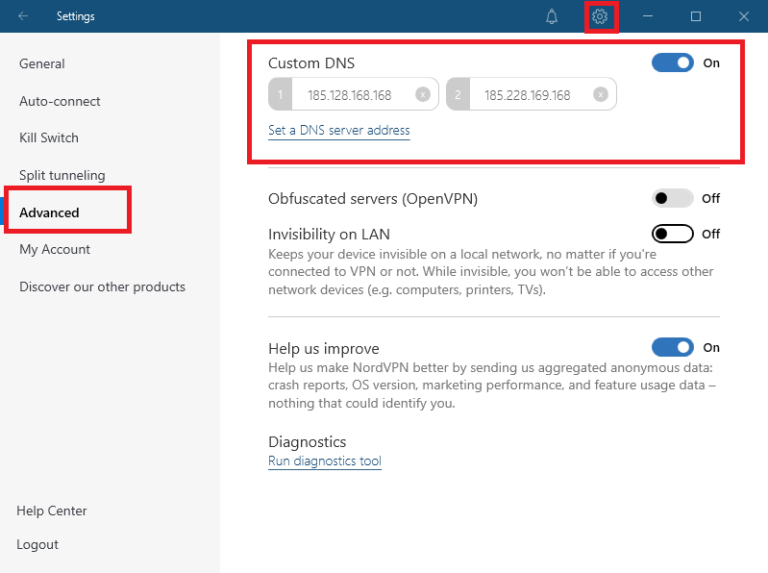Select Auto-connect in the sidebar

pyautogui.click(x=60, y=101)
